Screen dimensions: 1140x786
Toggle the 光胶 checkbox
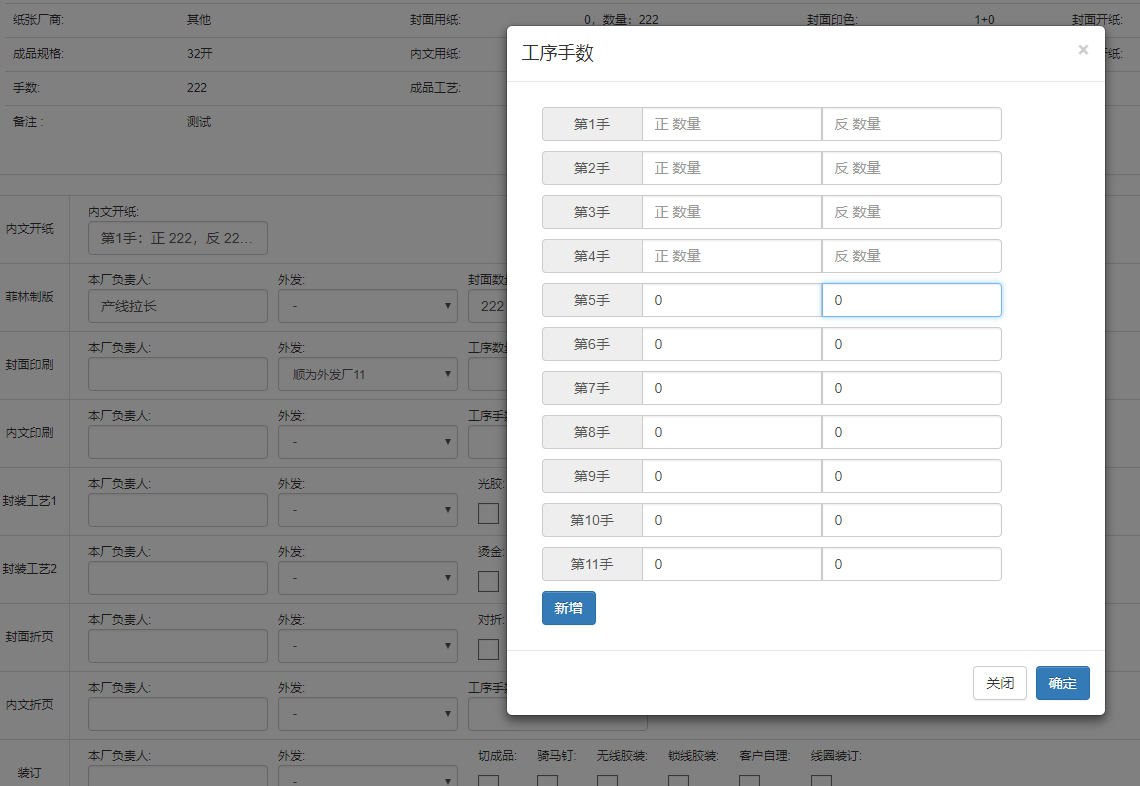pyautogui.click(x=489, y=513)
